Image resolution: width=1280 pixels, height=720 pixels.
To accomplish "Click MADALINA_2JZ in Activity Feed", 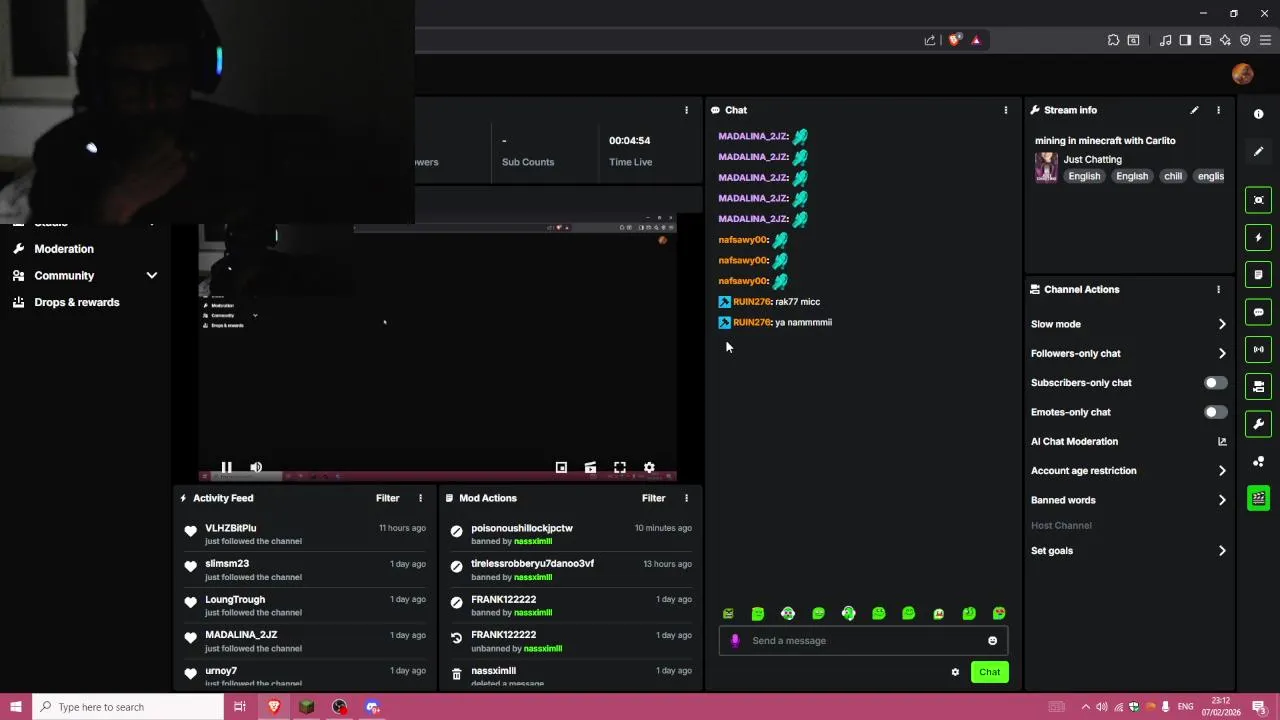I will click(241, 635).
